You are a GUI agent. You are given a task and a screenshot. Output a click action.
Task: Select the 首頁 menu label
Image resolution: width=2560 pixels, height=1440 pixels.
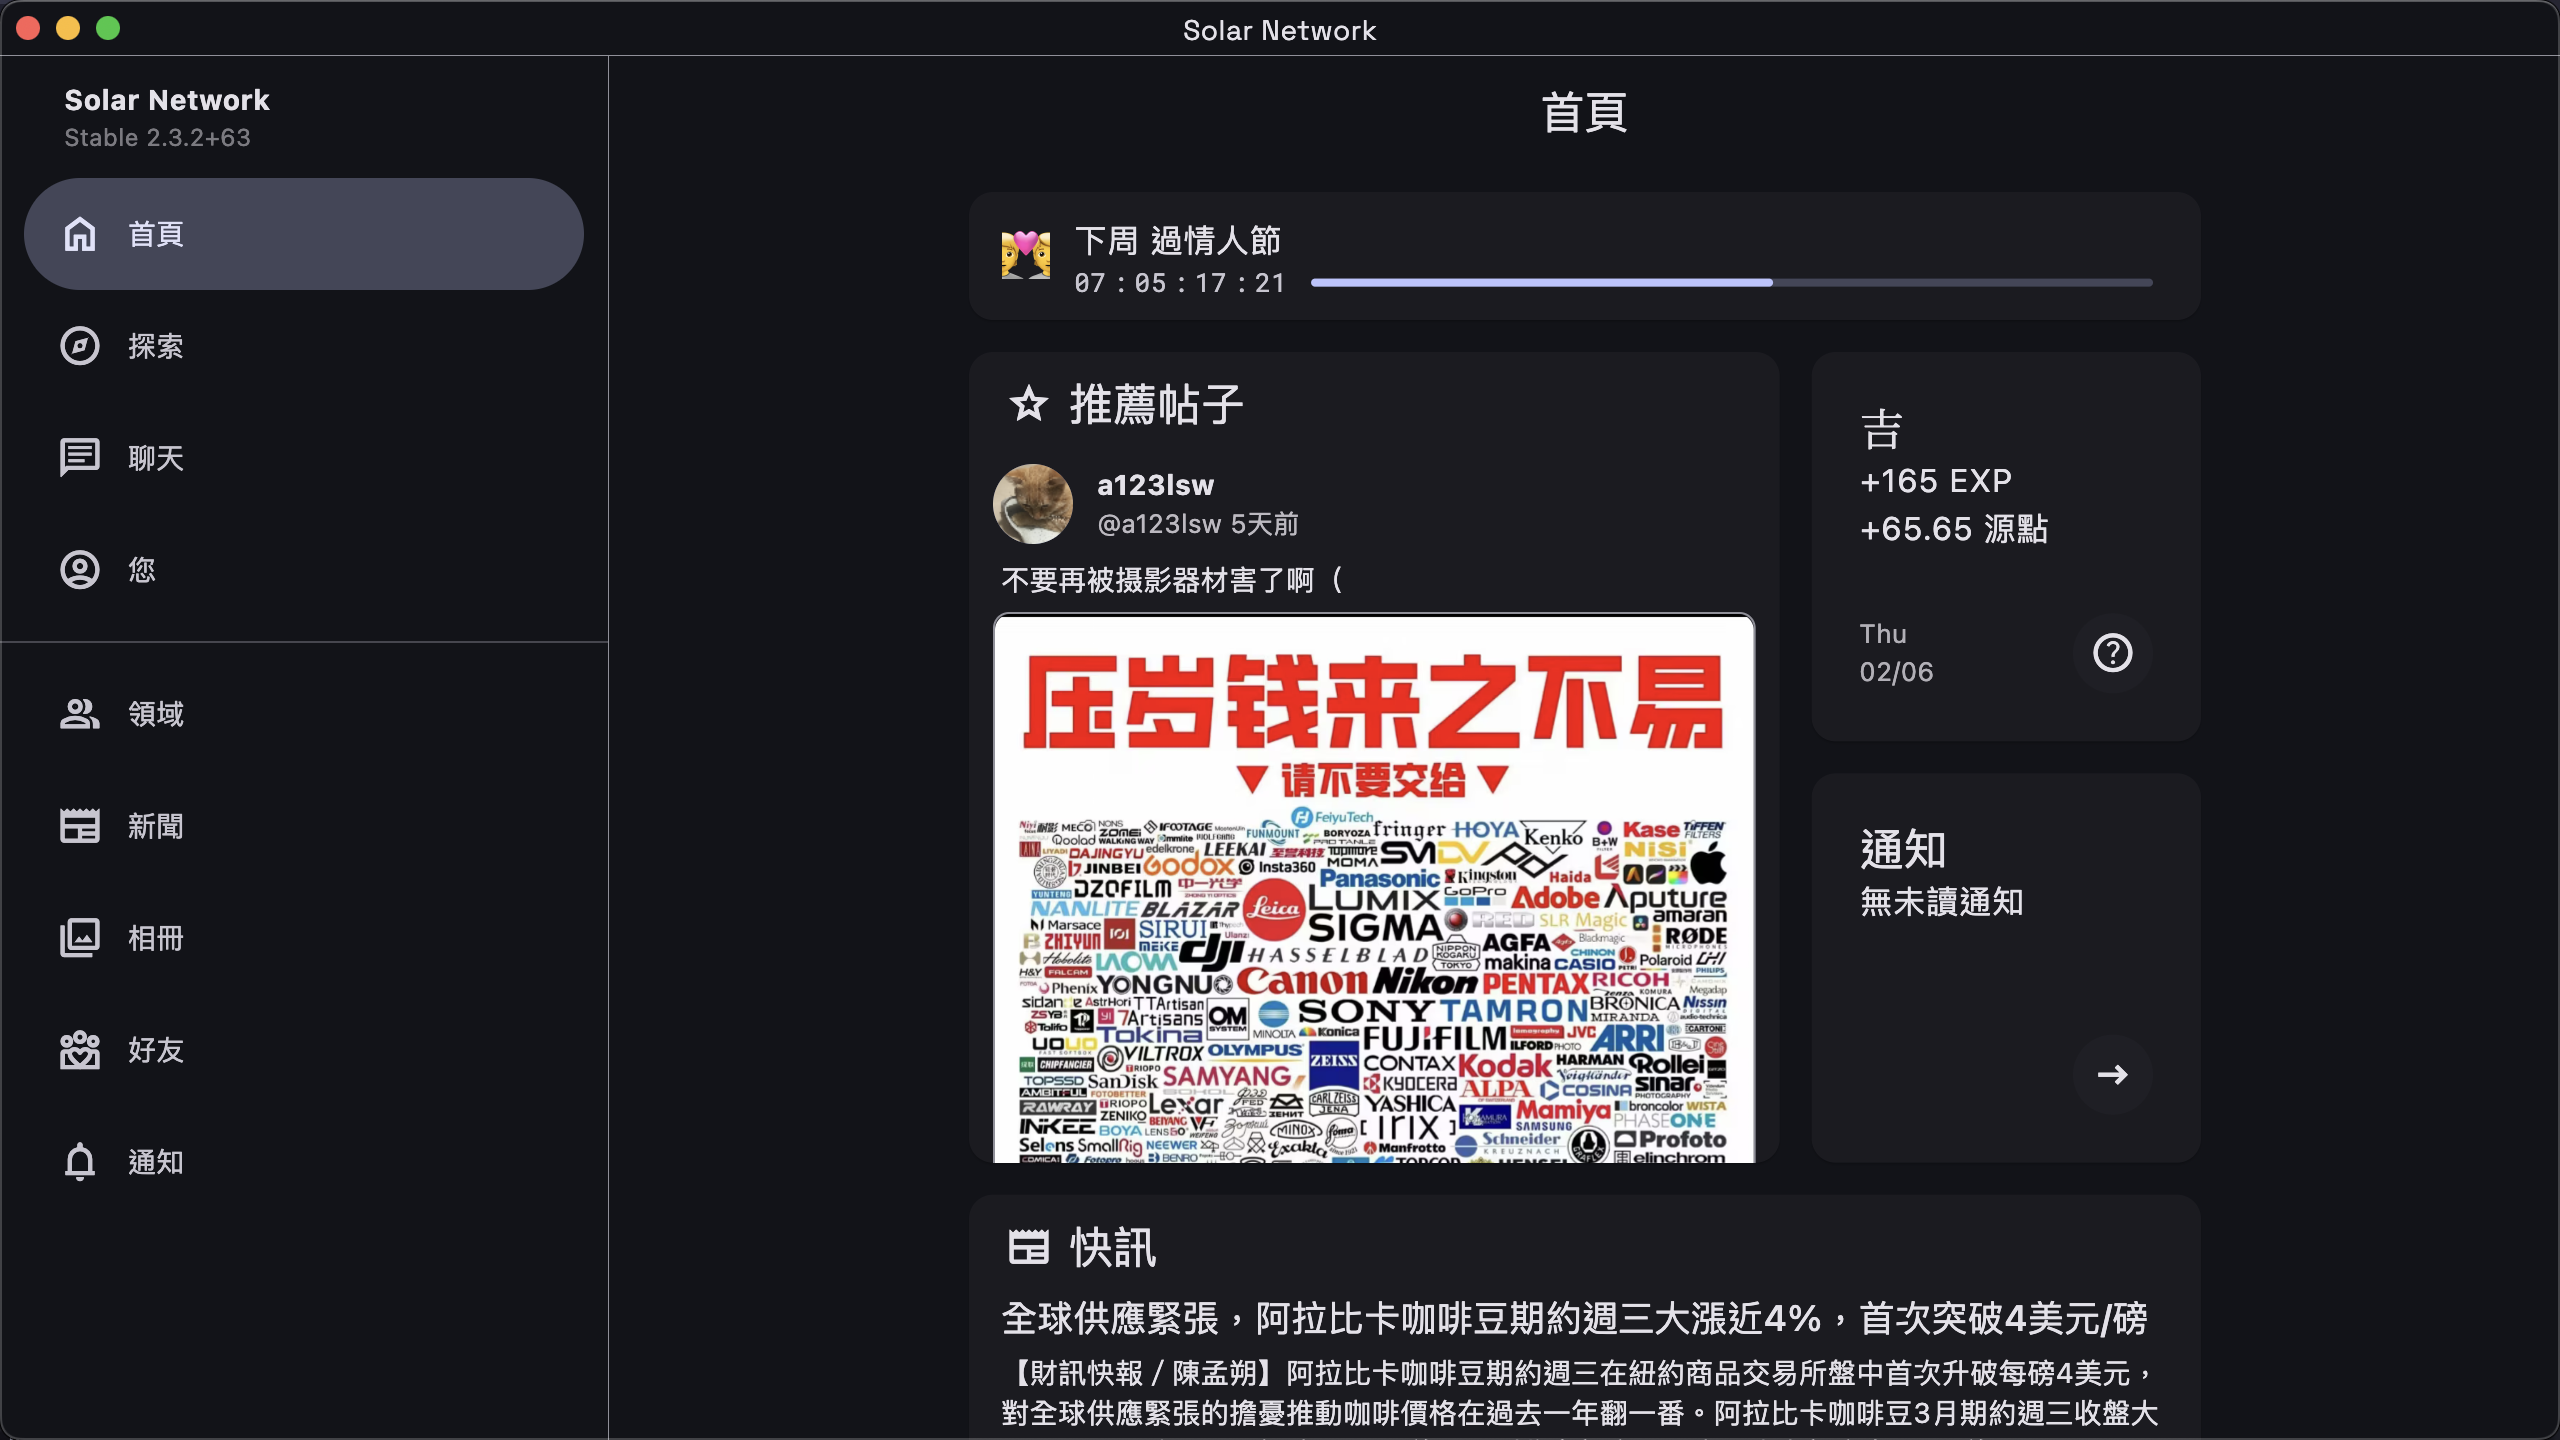[x=156, y=234]
